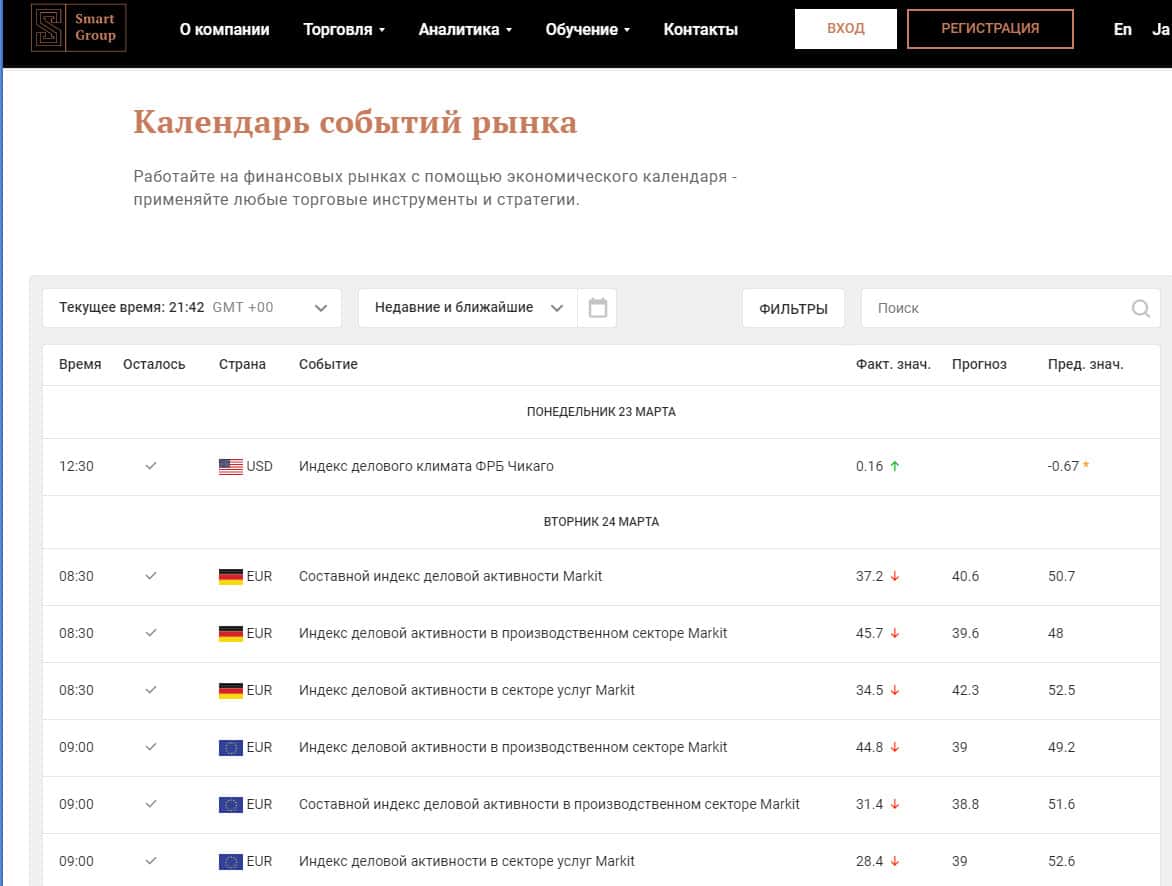Open the Аналитика navigation menu

(x=465, y=30)
